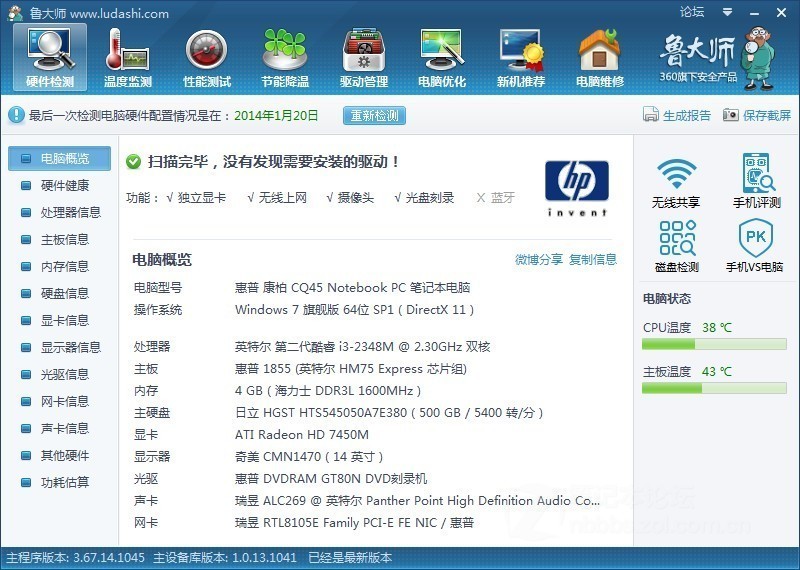Click the 4 GB 海力士 DDR3L memory value

click(x=328, y=391)
